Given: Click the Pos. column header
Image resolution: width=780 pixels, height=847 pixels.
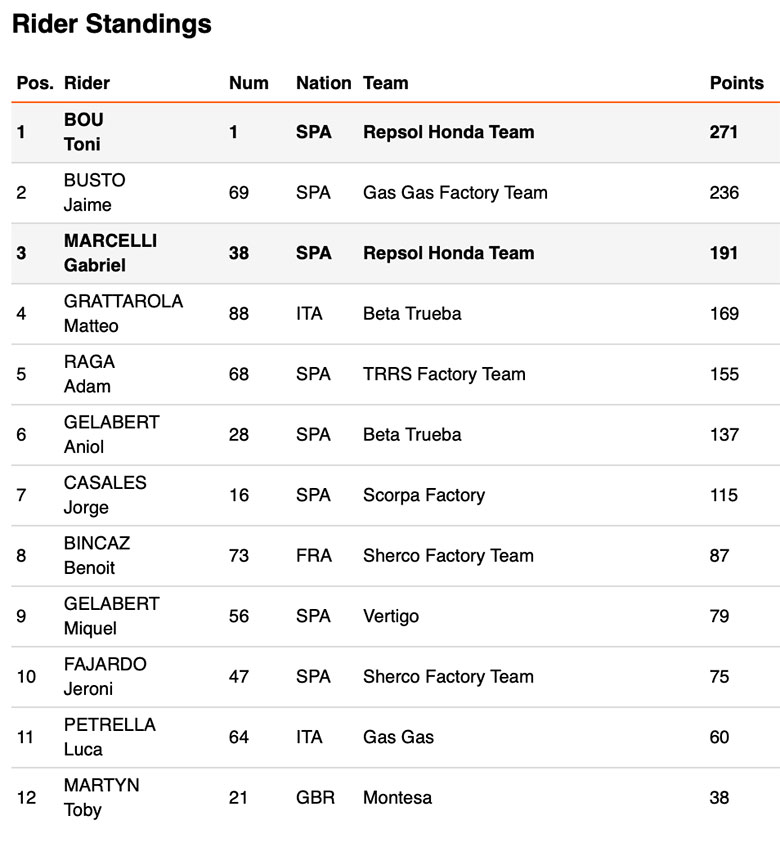Looking at the screenshot, I should tap(34, 83).
